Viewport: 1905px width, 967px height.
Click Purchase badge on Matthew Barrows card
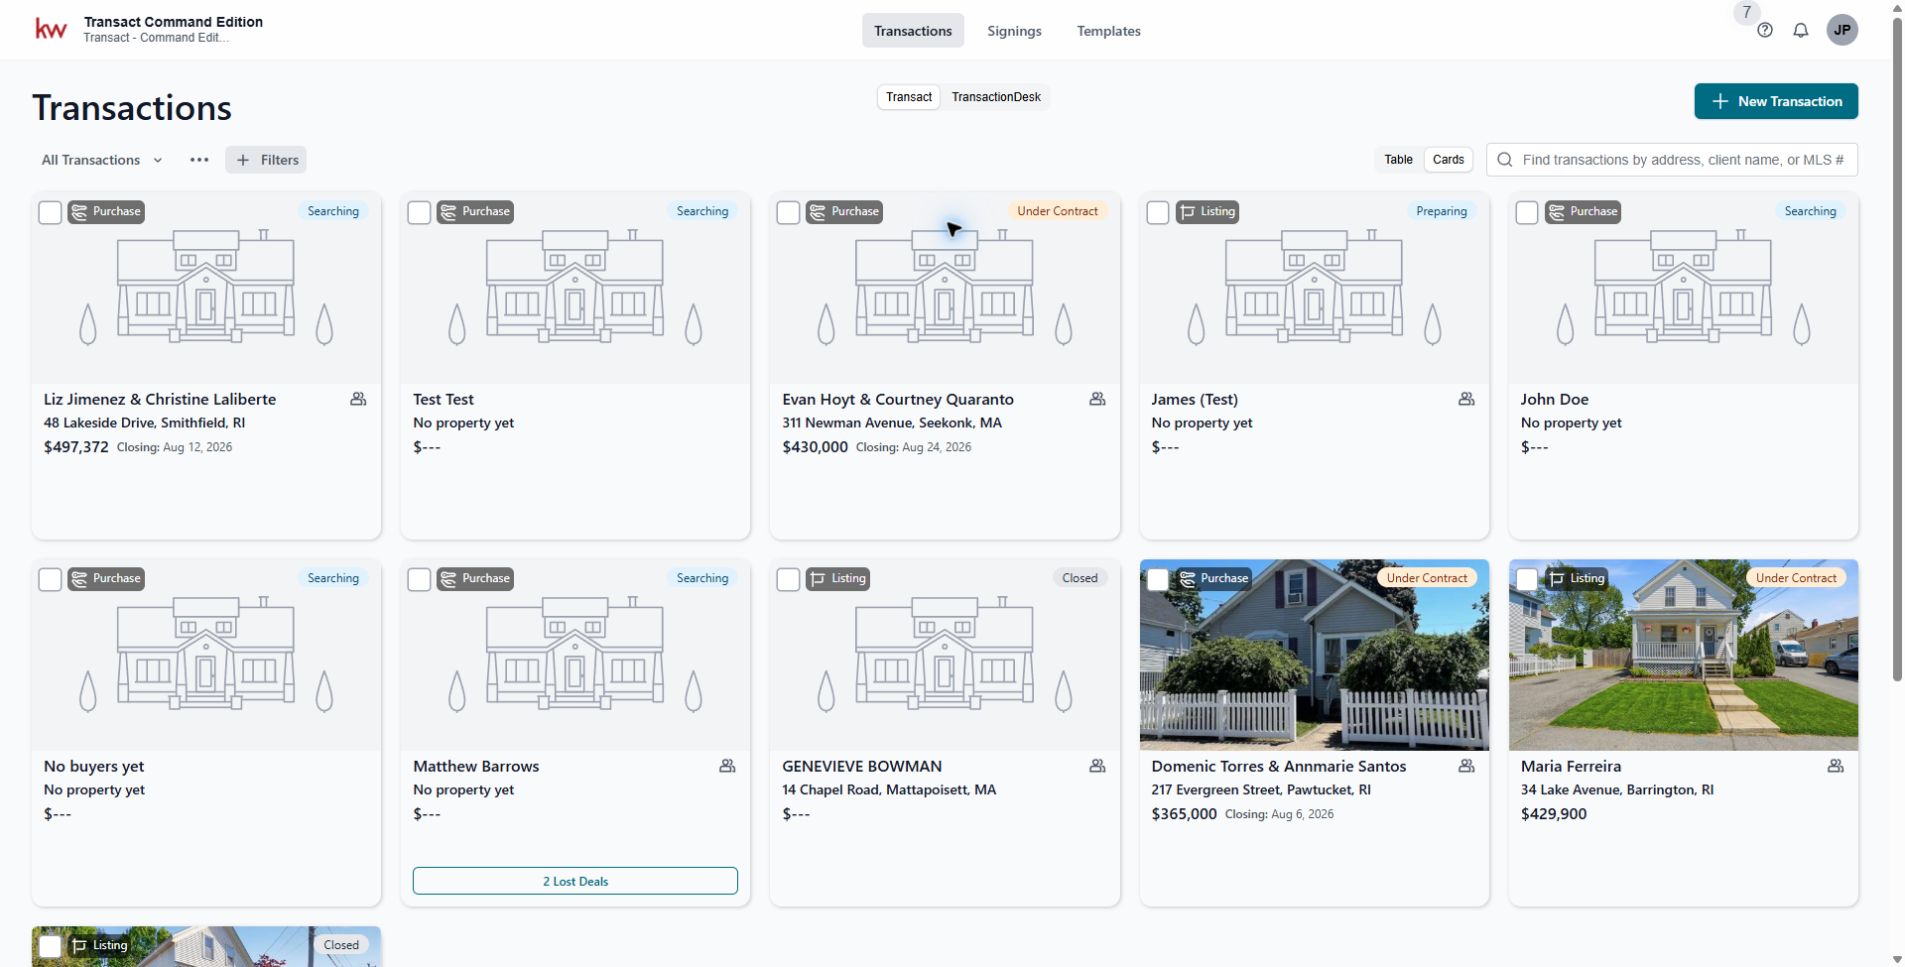click(x=475, y=579)
